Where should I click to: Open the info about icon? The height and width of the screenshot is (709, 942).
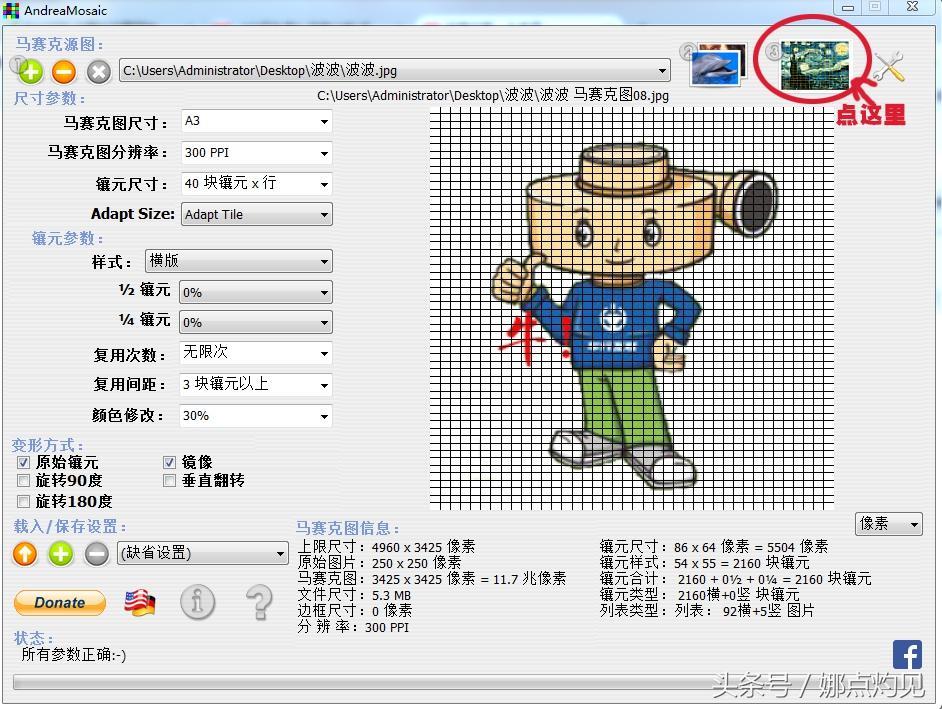[198, 602]
